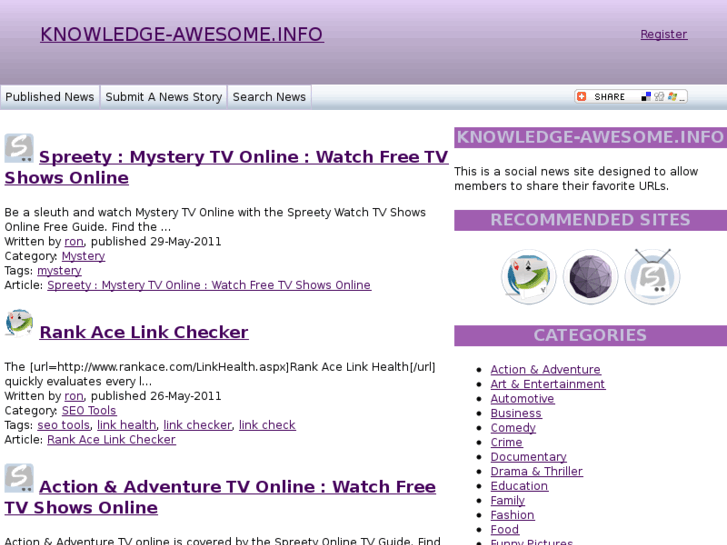
Task: Open the Rank Ace cards recommended site icon
Action: click(528, 277)
